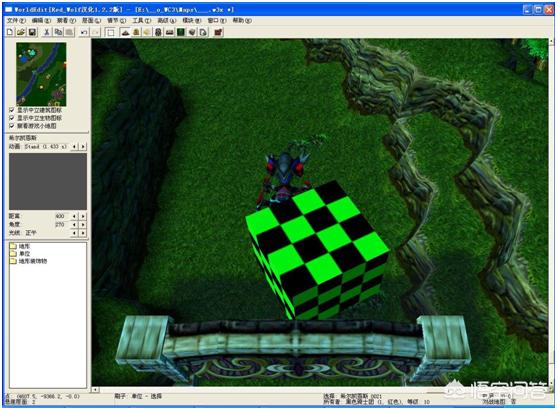
Task: Open the Object Manager toolbar icon
Action: 192,32
